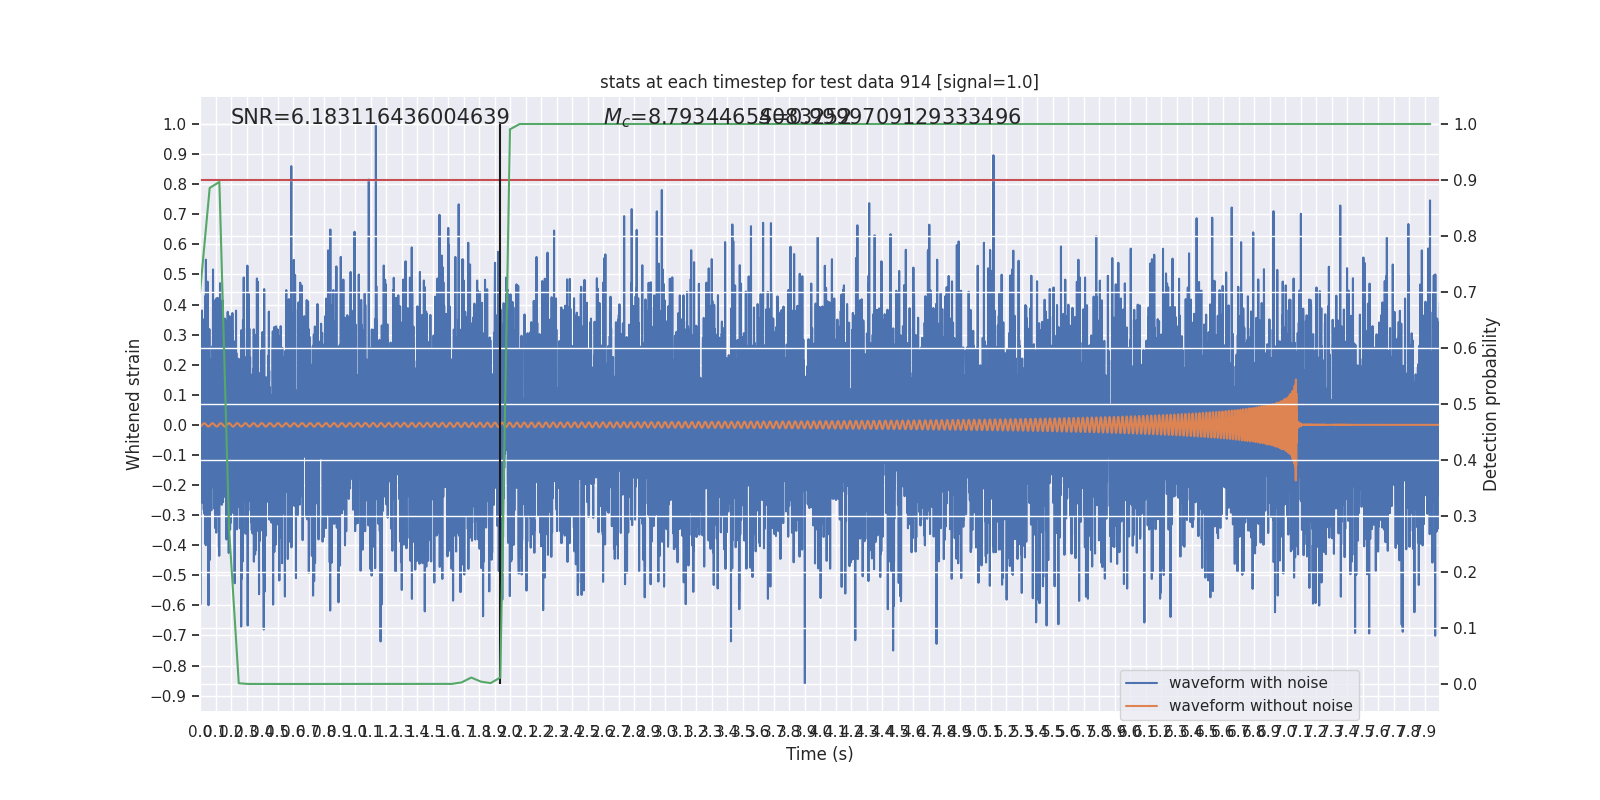Image resolution: width=1600 pixels, height=800 pixels.
Task: Click the −0.6 tick label
Action: click(x=169, y=605)
